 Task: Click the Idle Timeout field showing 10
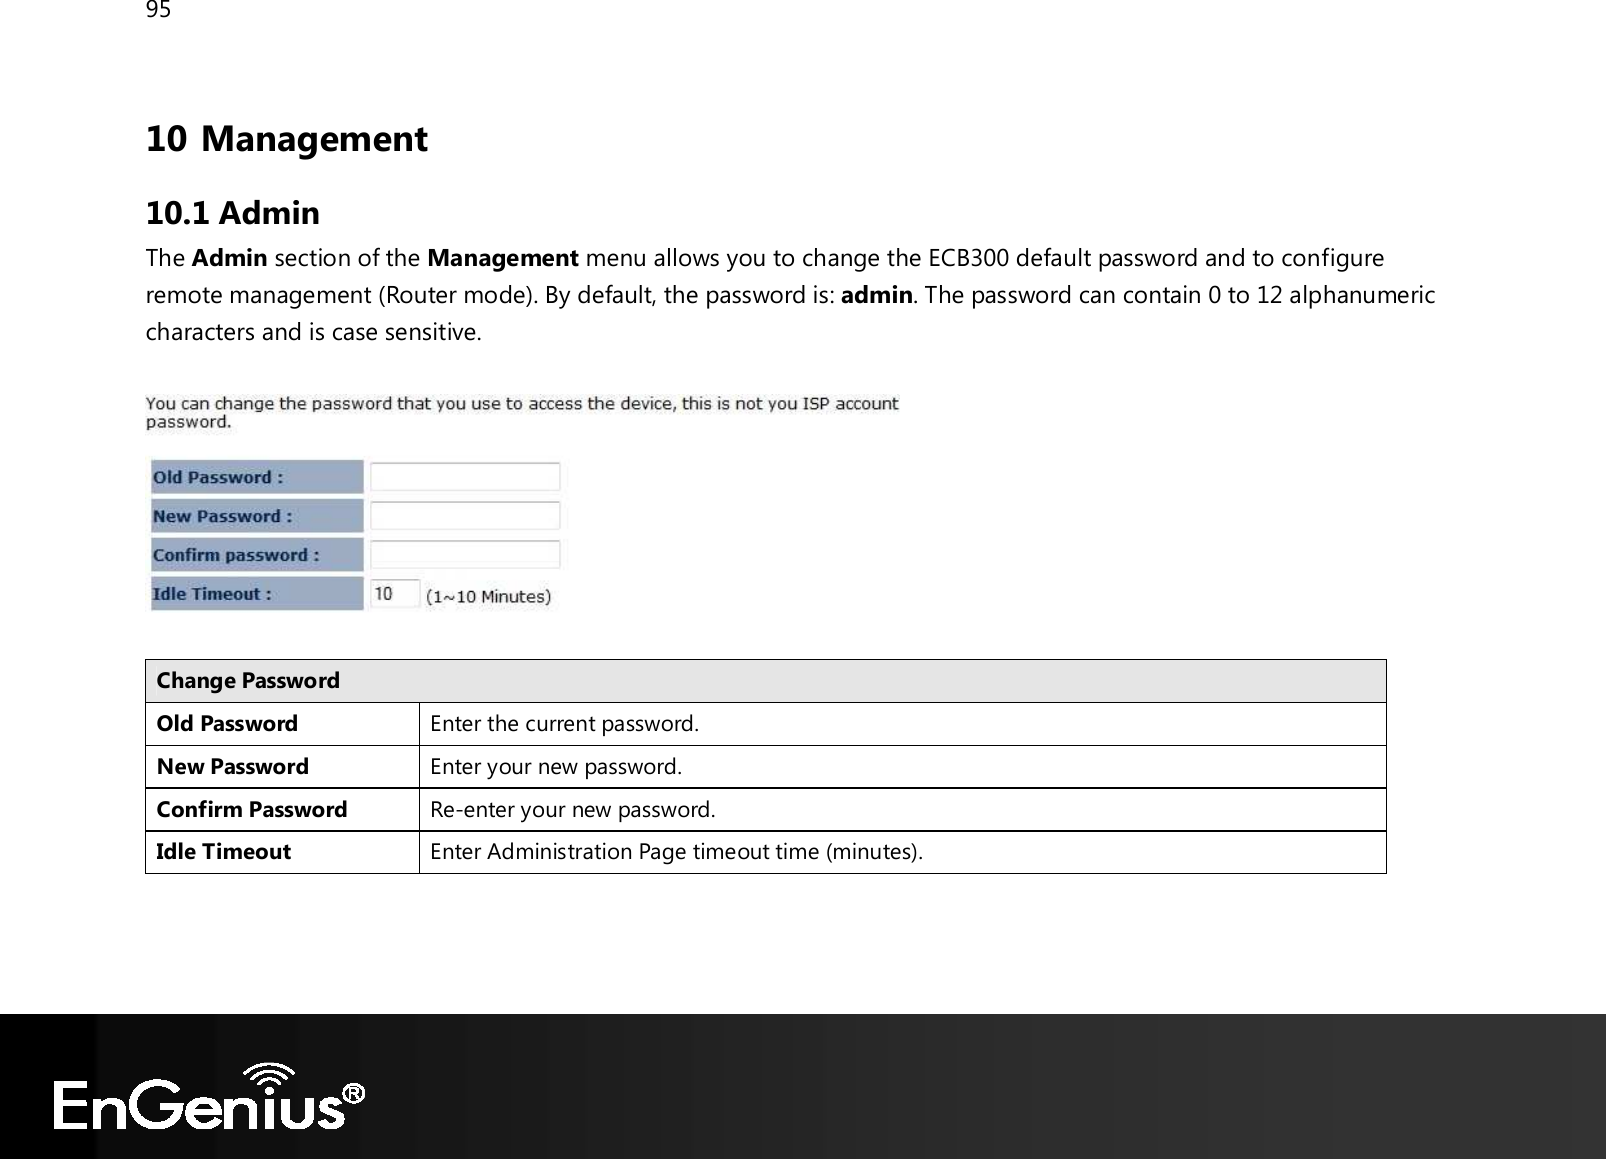[x=395, y=594]
